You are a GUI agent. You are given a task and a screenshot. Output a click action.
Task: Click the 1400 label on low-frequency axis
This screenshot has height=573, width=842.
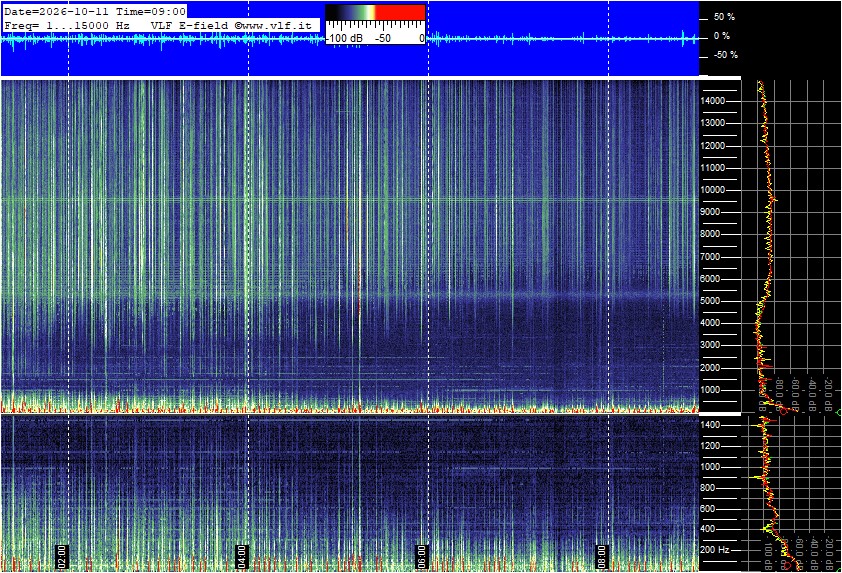click(710, 425)
